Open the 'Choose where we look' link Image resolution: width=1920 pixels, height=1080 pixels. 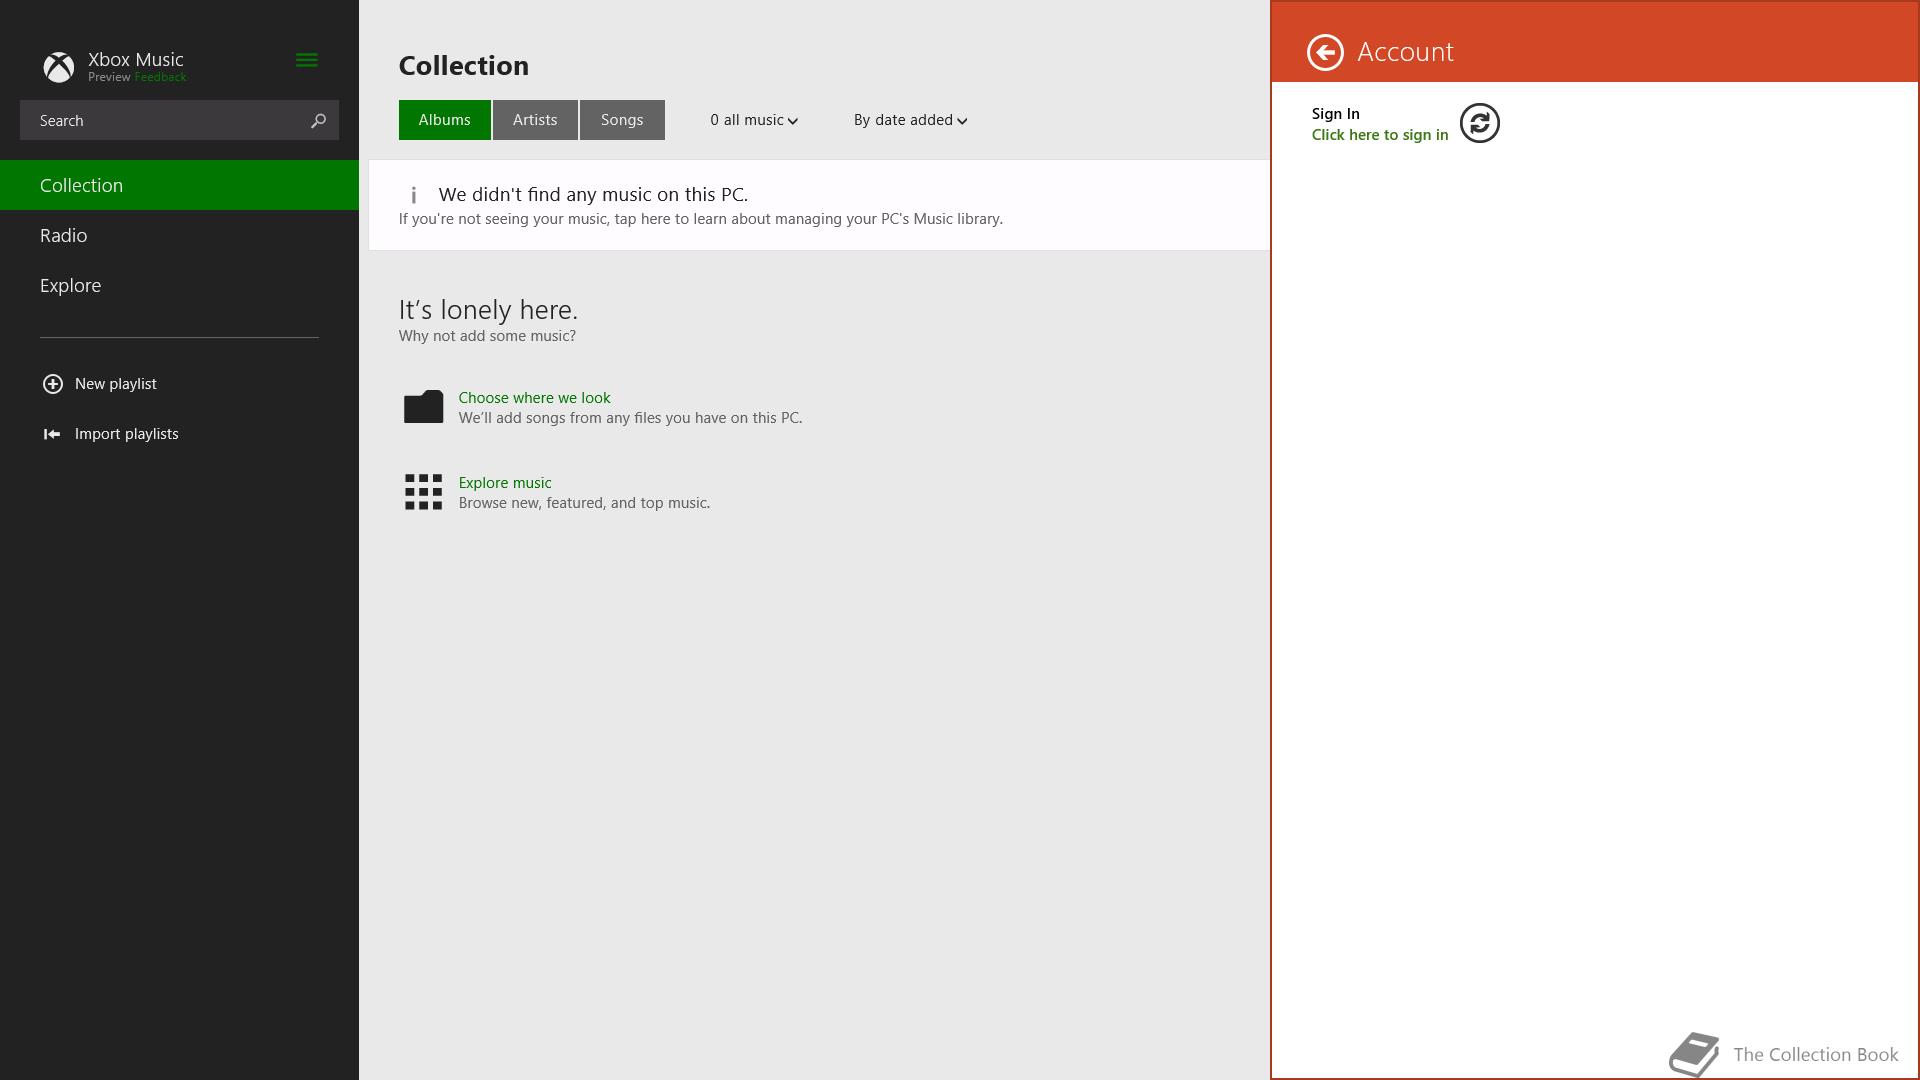[x=534, y=398]
